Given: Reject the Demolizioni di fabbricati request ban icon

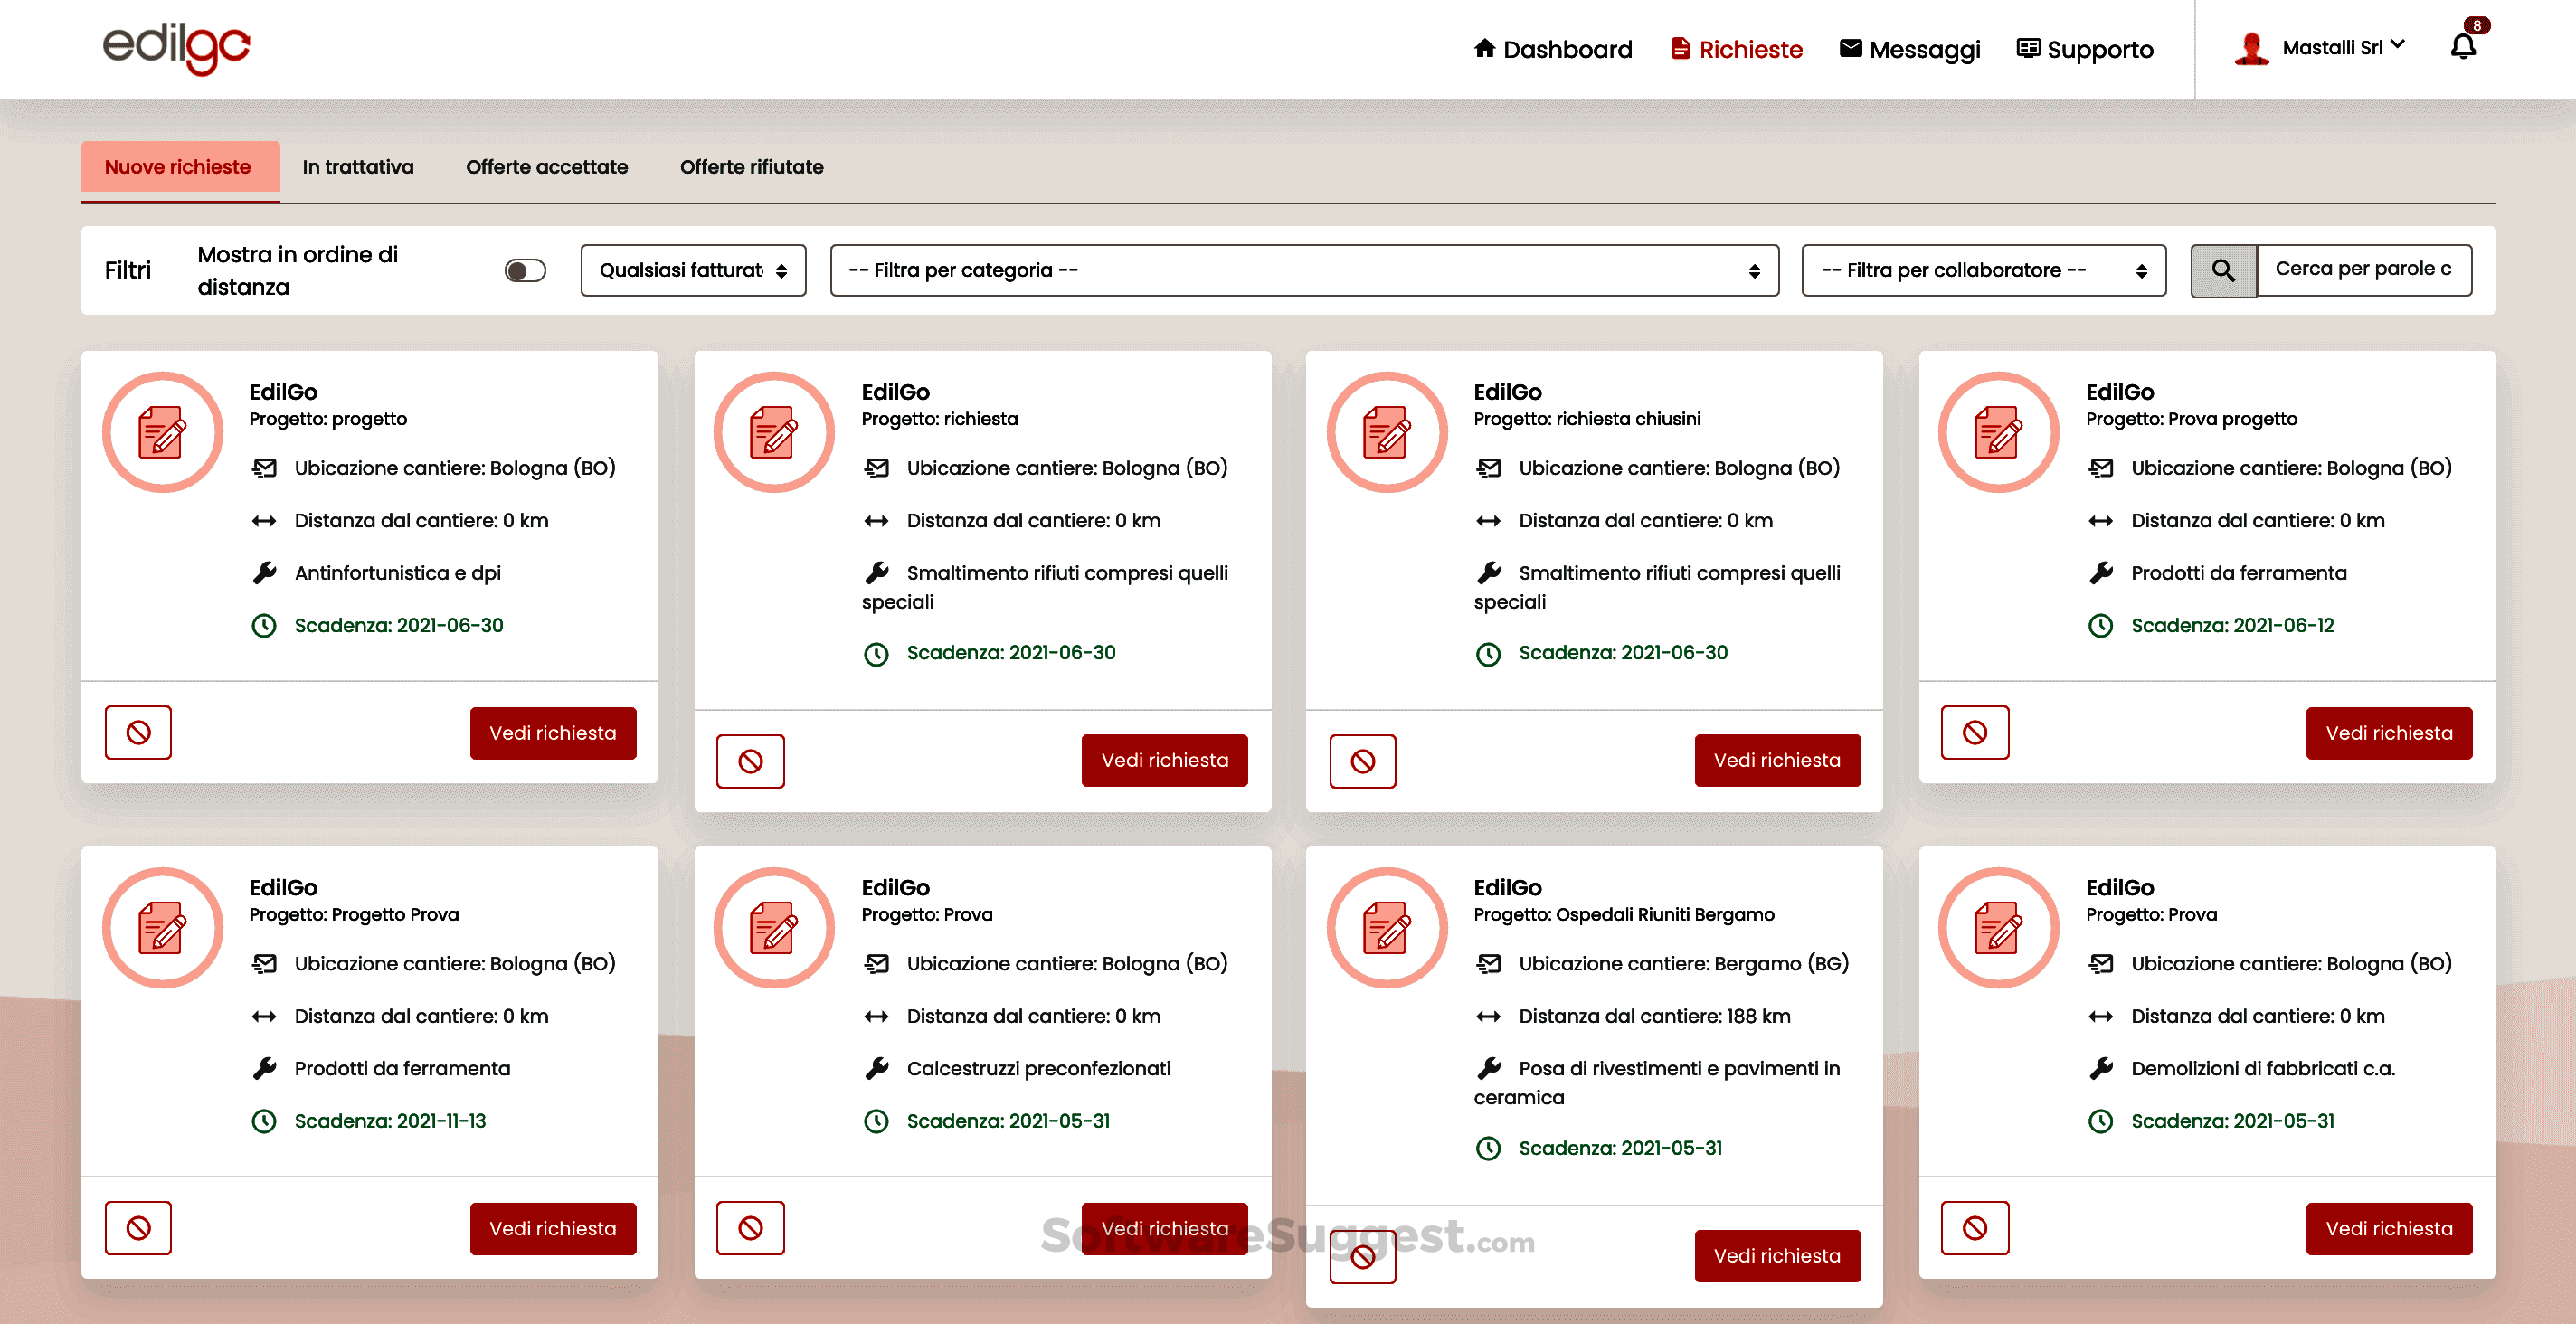Looking at the screenshot, I should pyautogui.click(x=1974, y=1228).
